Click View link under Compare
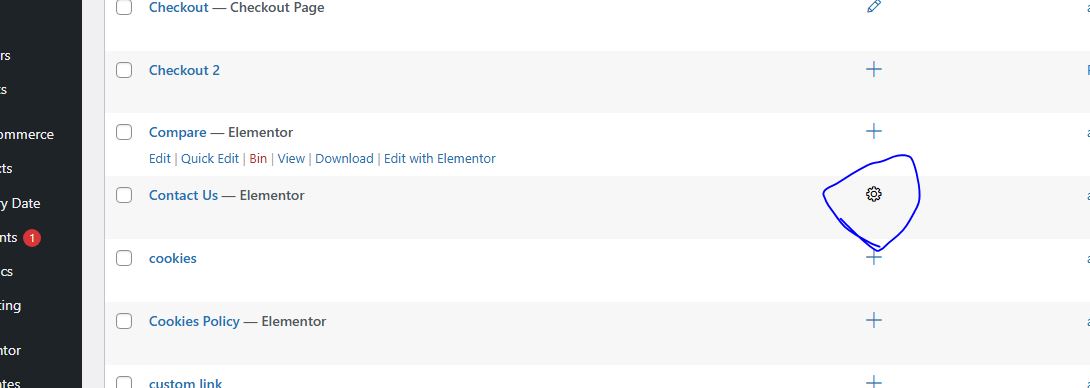Screen dimensions: 1090x388 291,159
